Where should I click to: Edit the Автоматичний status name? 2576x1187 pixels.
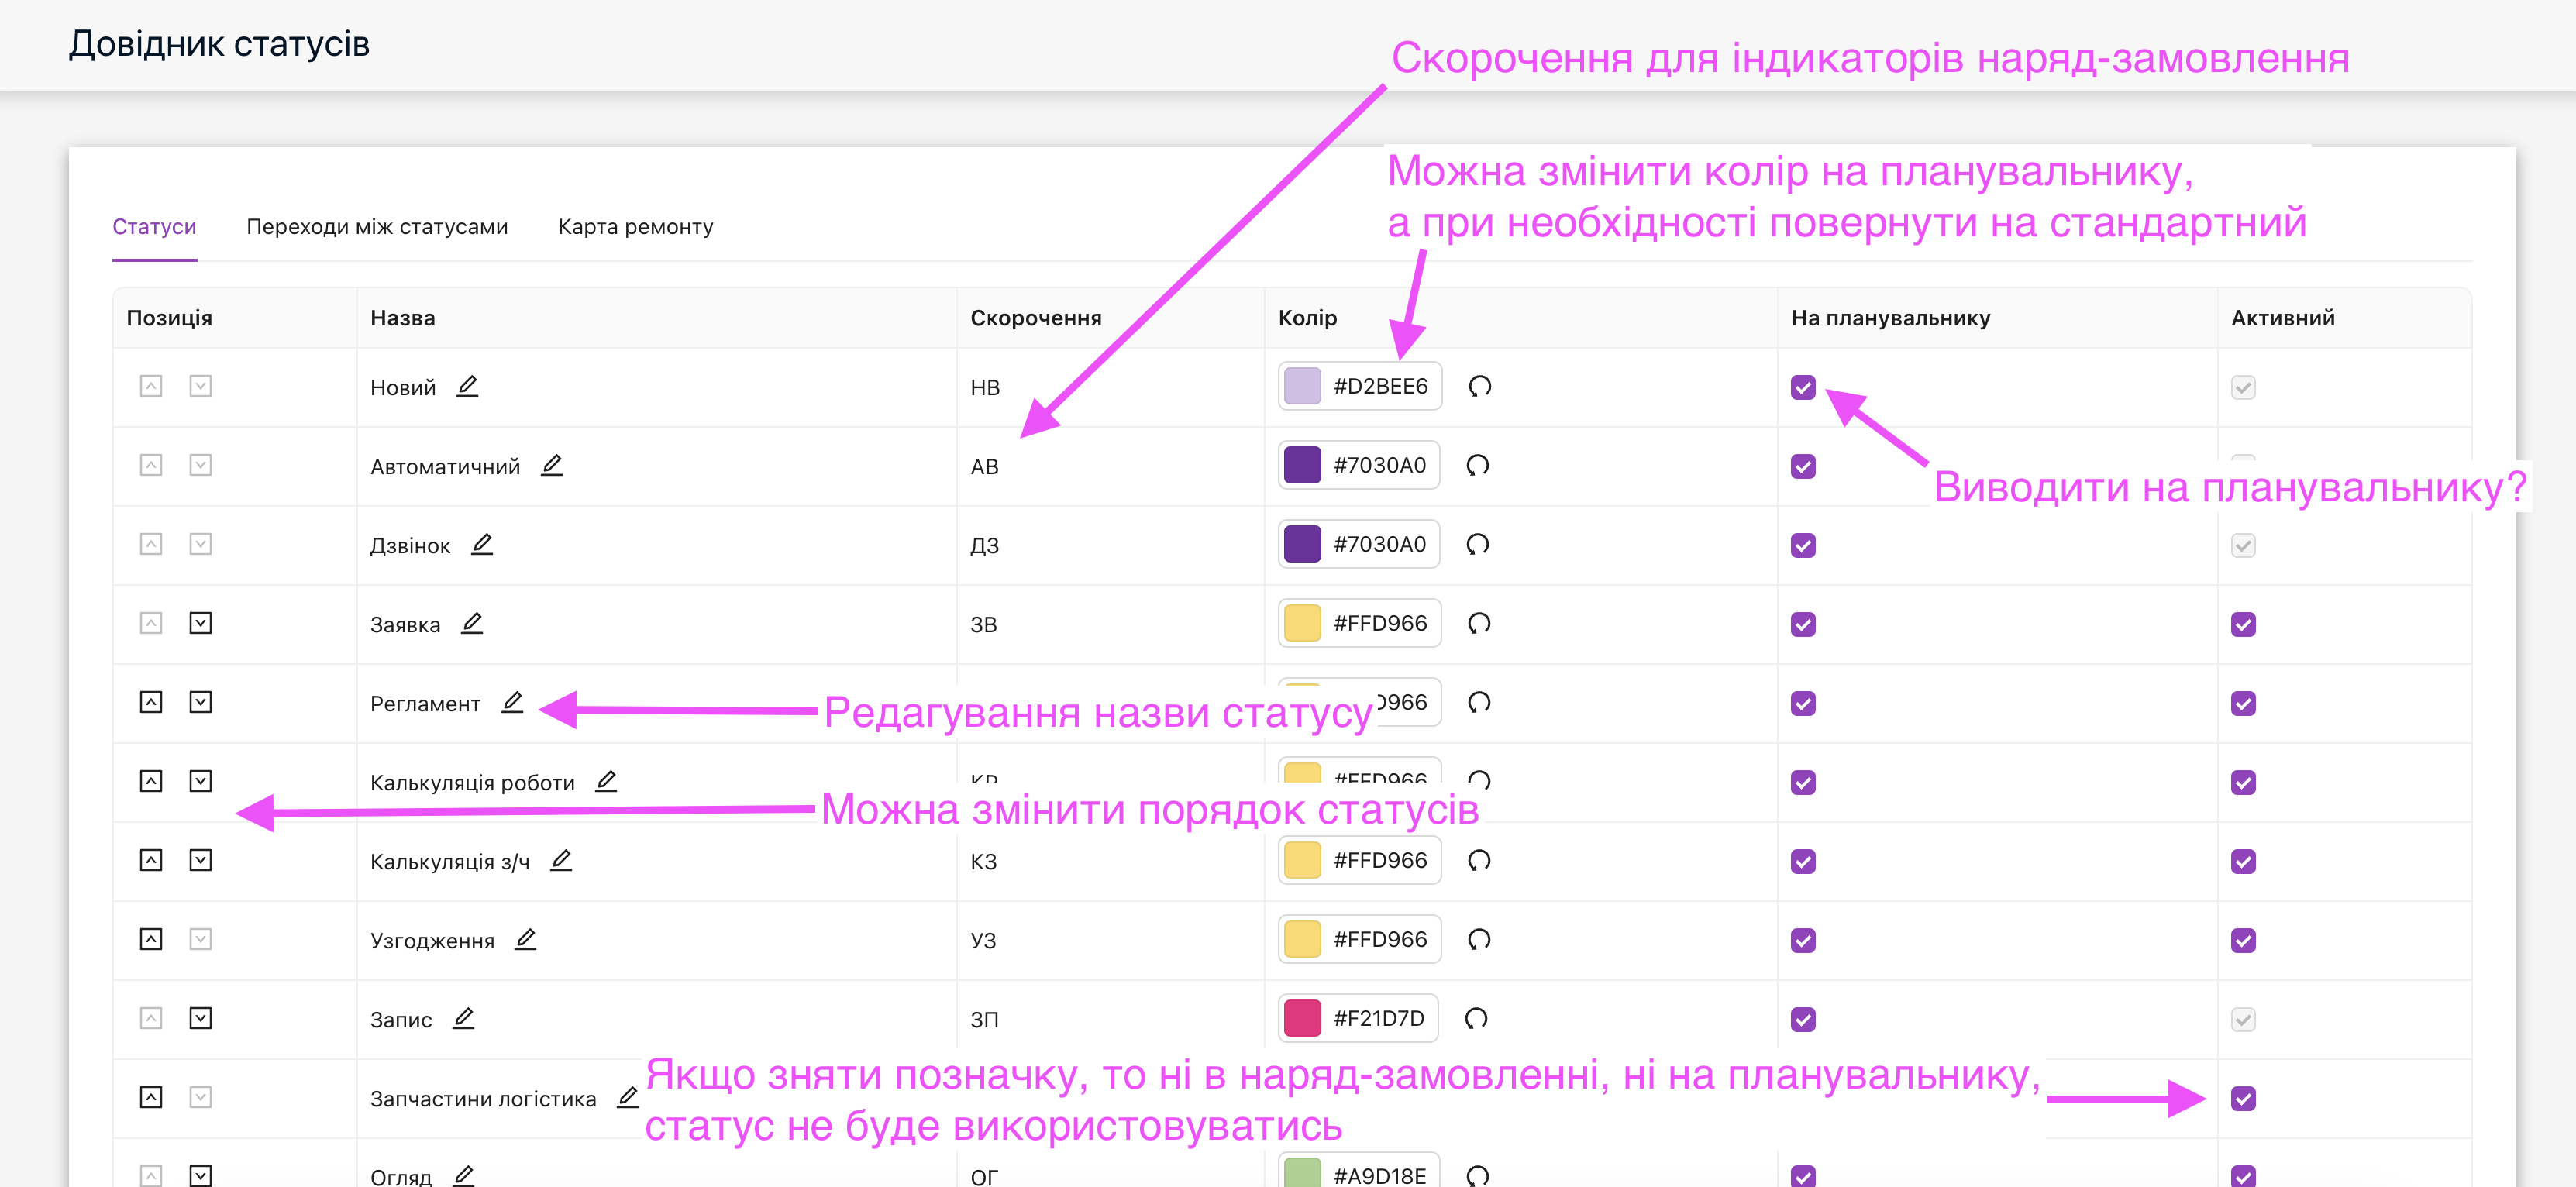(x=551, y=465)
